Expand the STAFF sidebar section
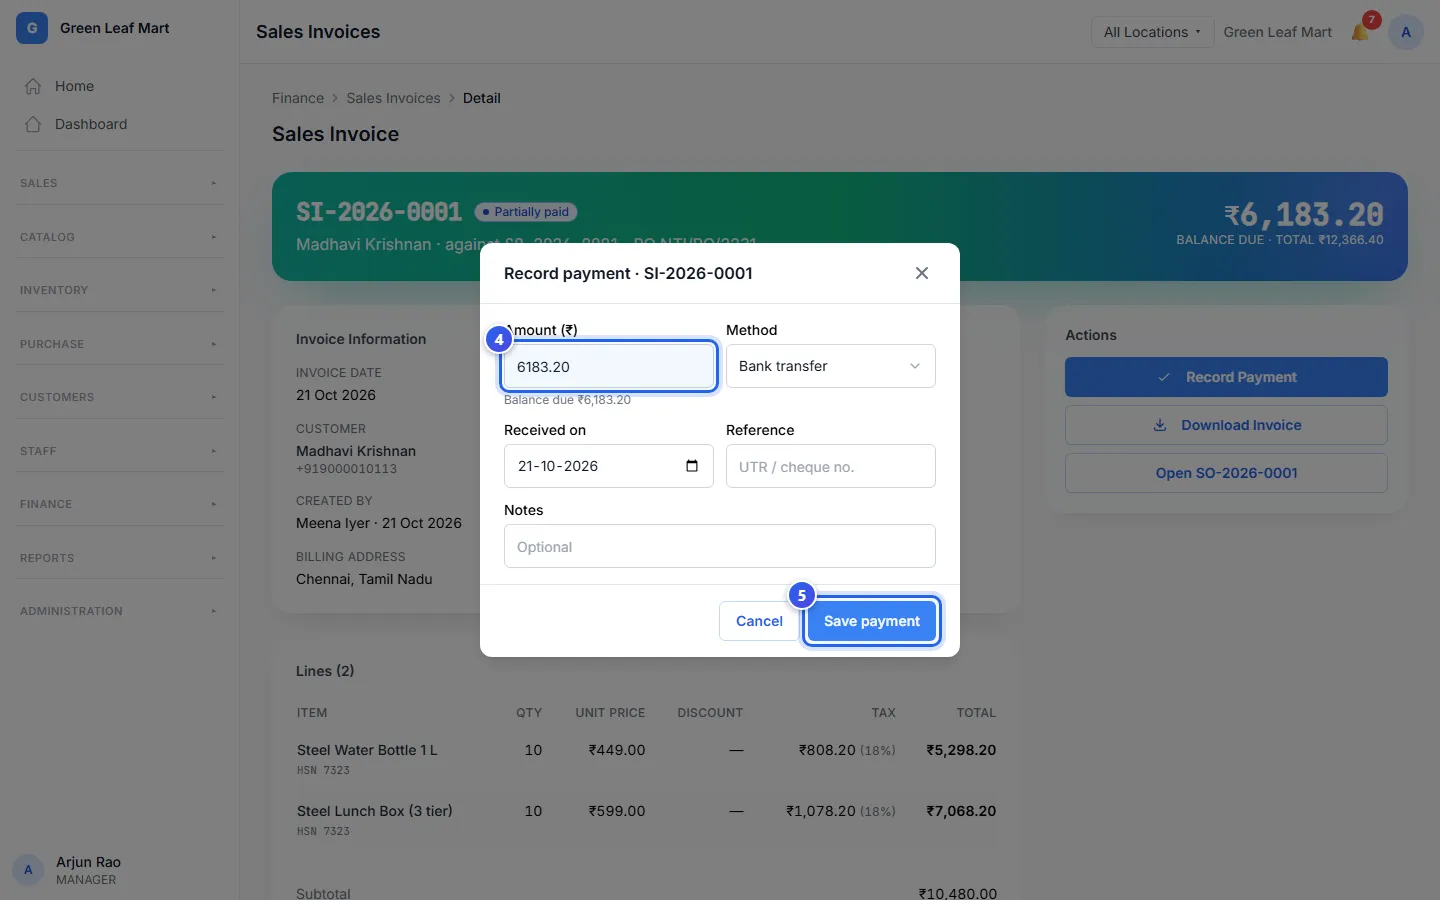This screenshot has width=1440, height=900. point(119,451)
